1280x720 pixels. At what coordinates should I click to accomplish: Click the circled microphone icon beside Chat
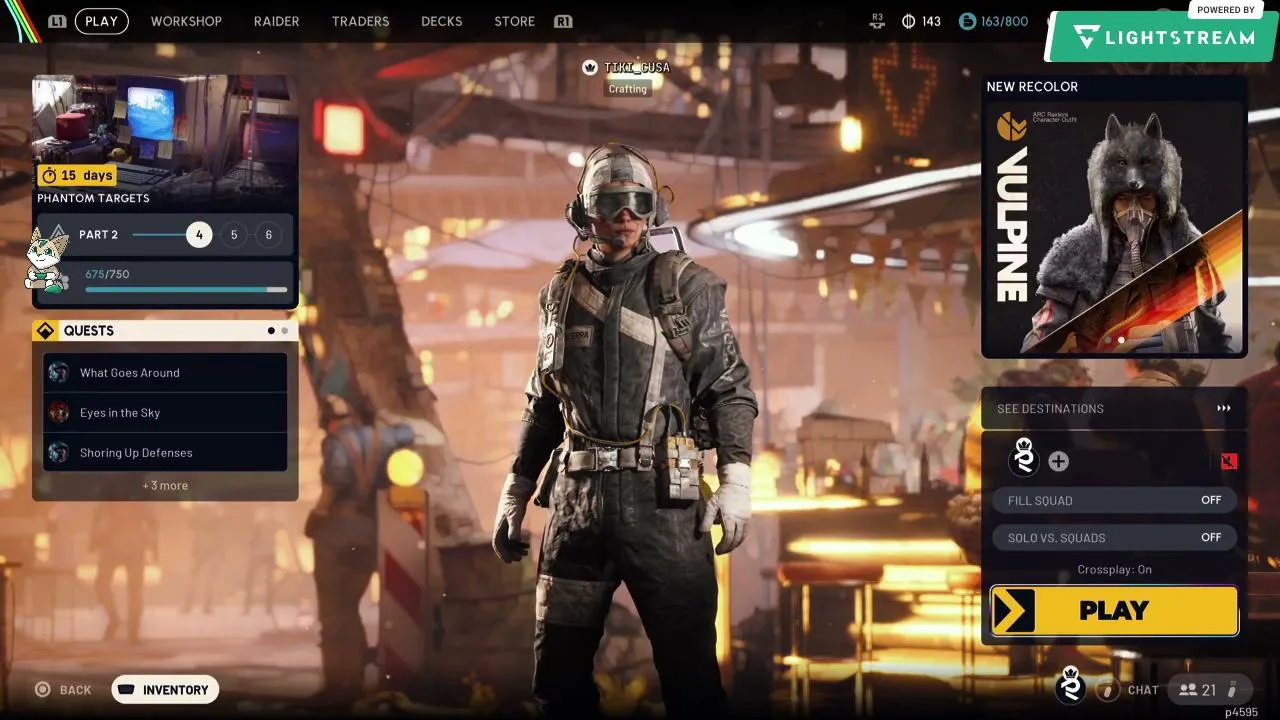click(1107, 690)
